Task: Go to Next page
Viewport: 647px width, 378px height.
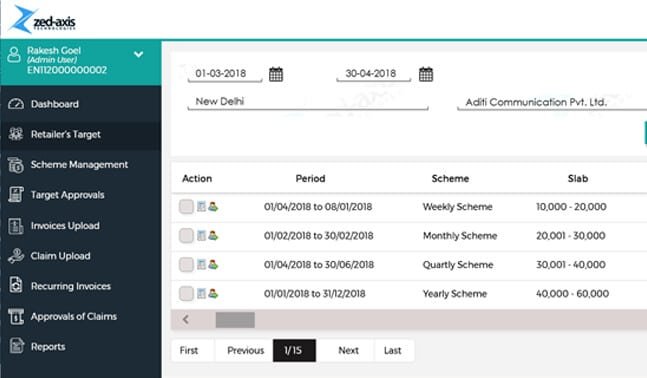Action: [x=348, y=350]
